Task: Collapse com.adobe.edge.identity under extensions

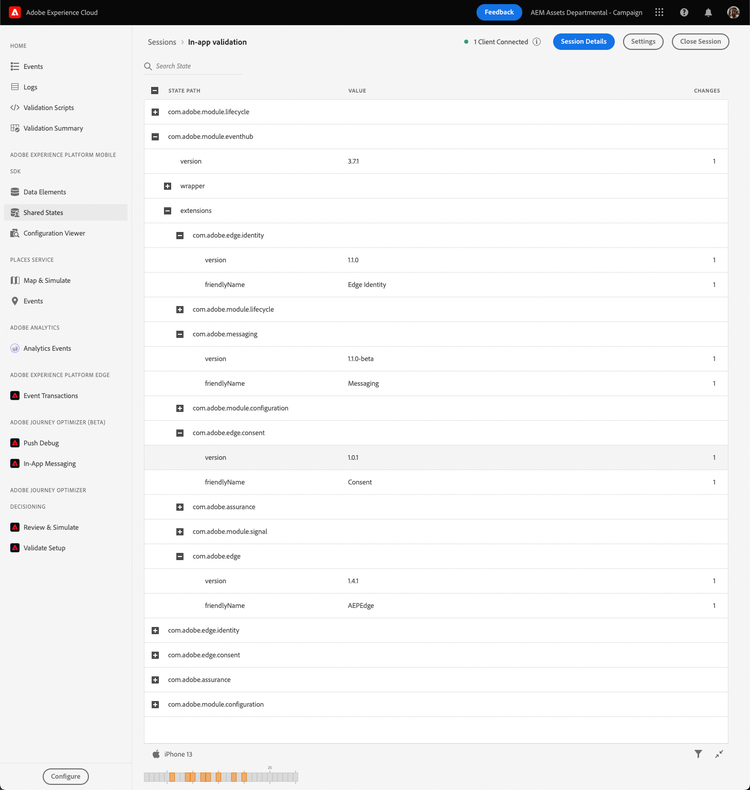Action: pyautogui.click(x=180, y=235)
